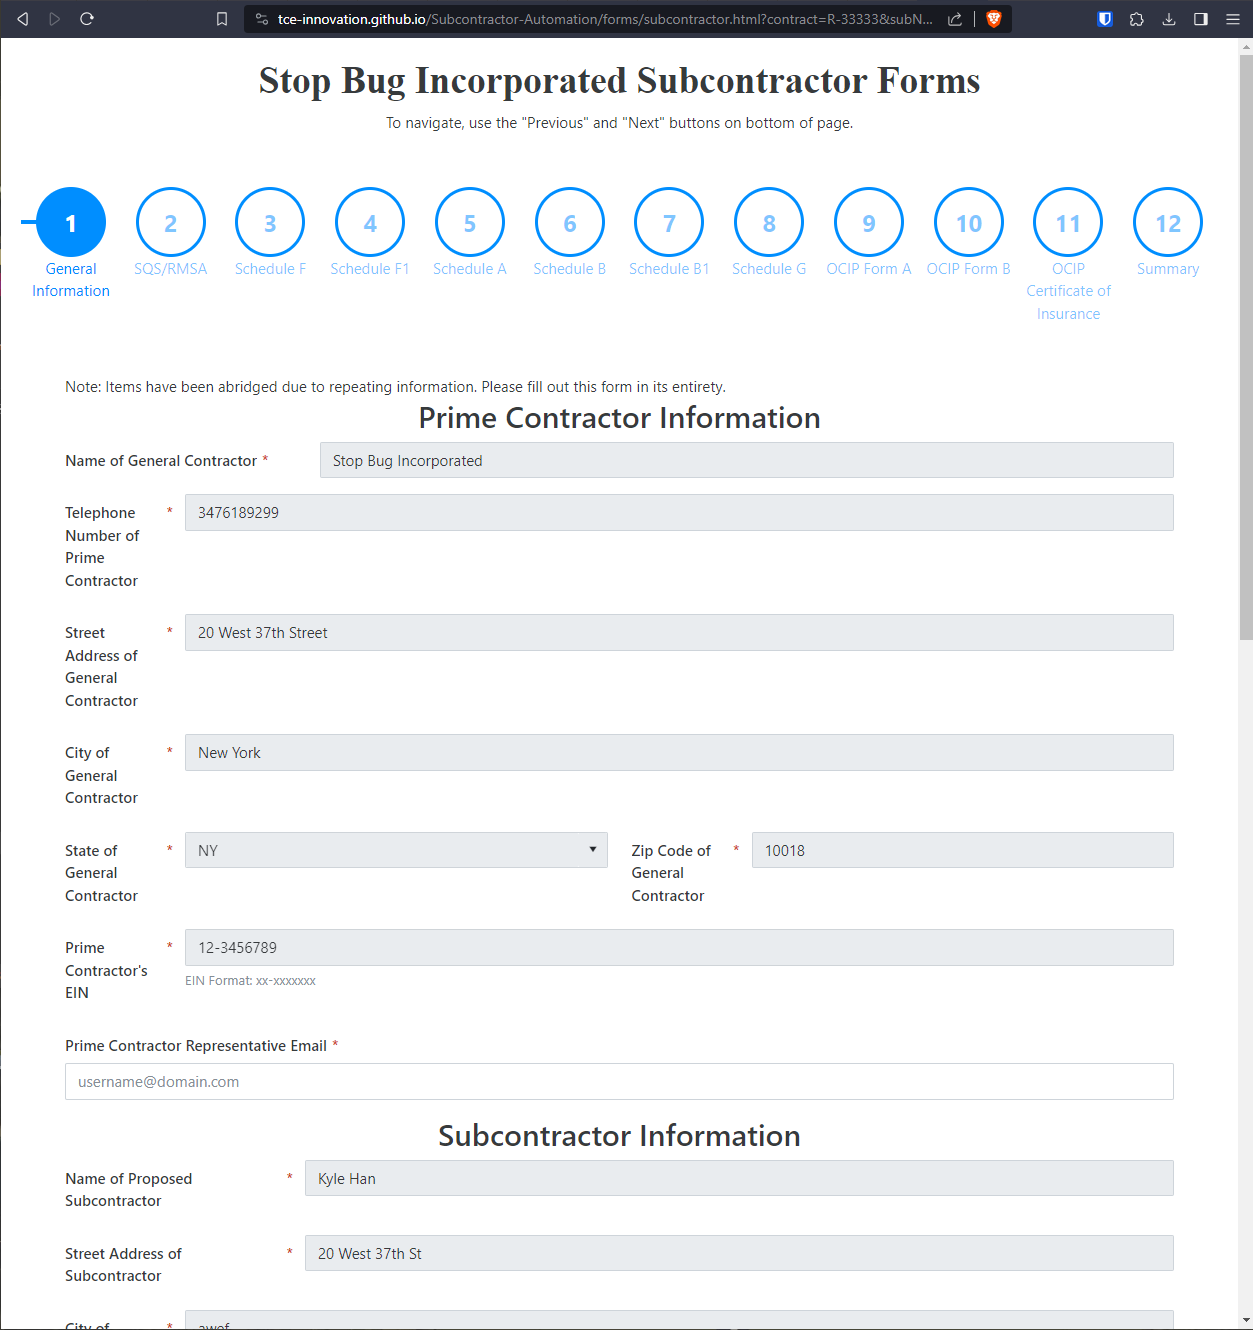
Task: Click the note about abridged items
Action: tap(395, 387)
